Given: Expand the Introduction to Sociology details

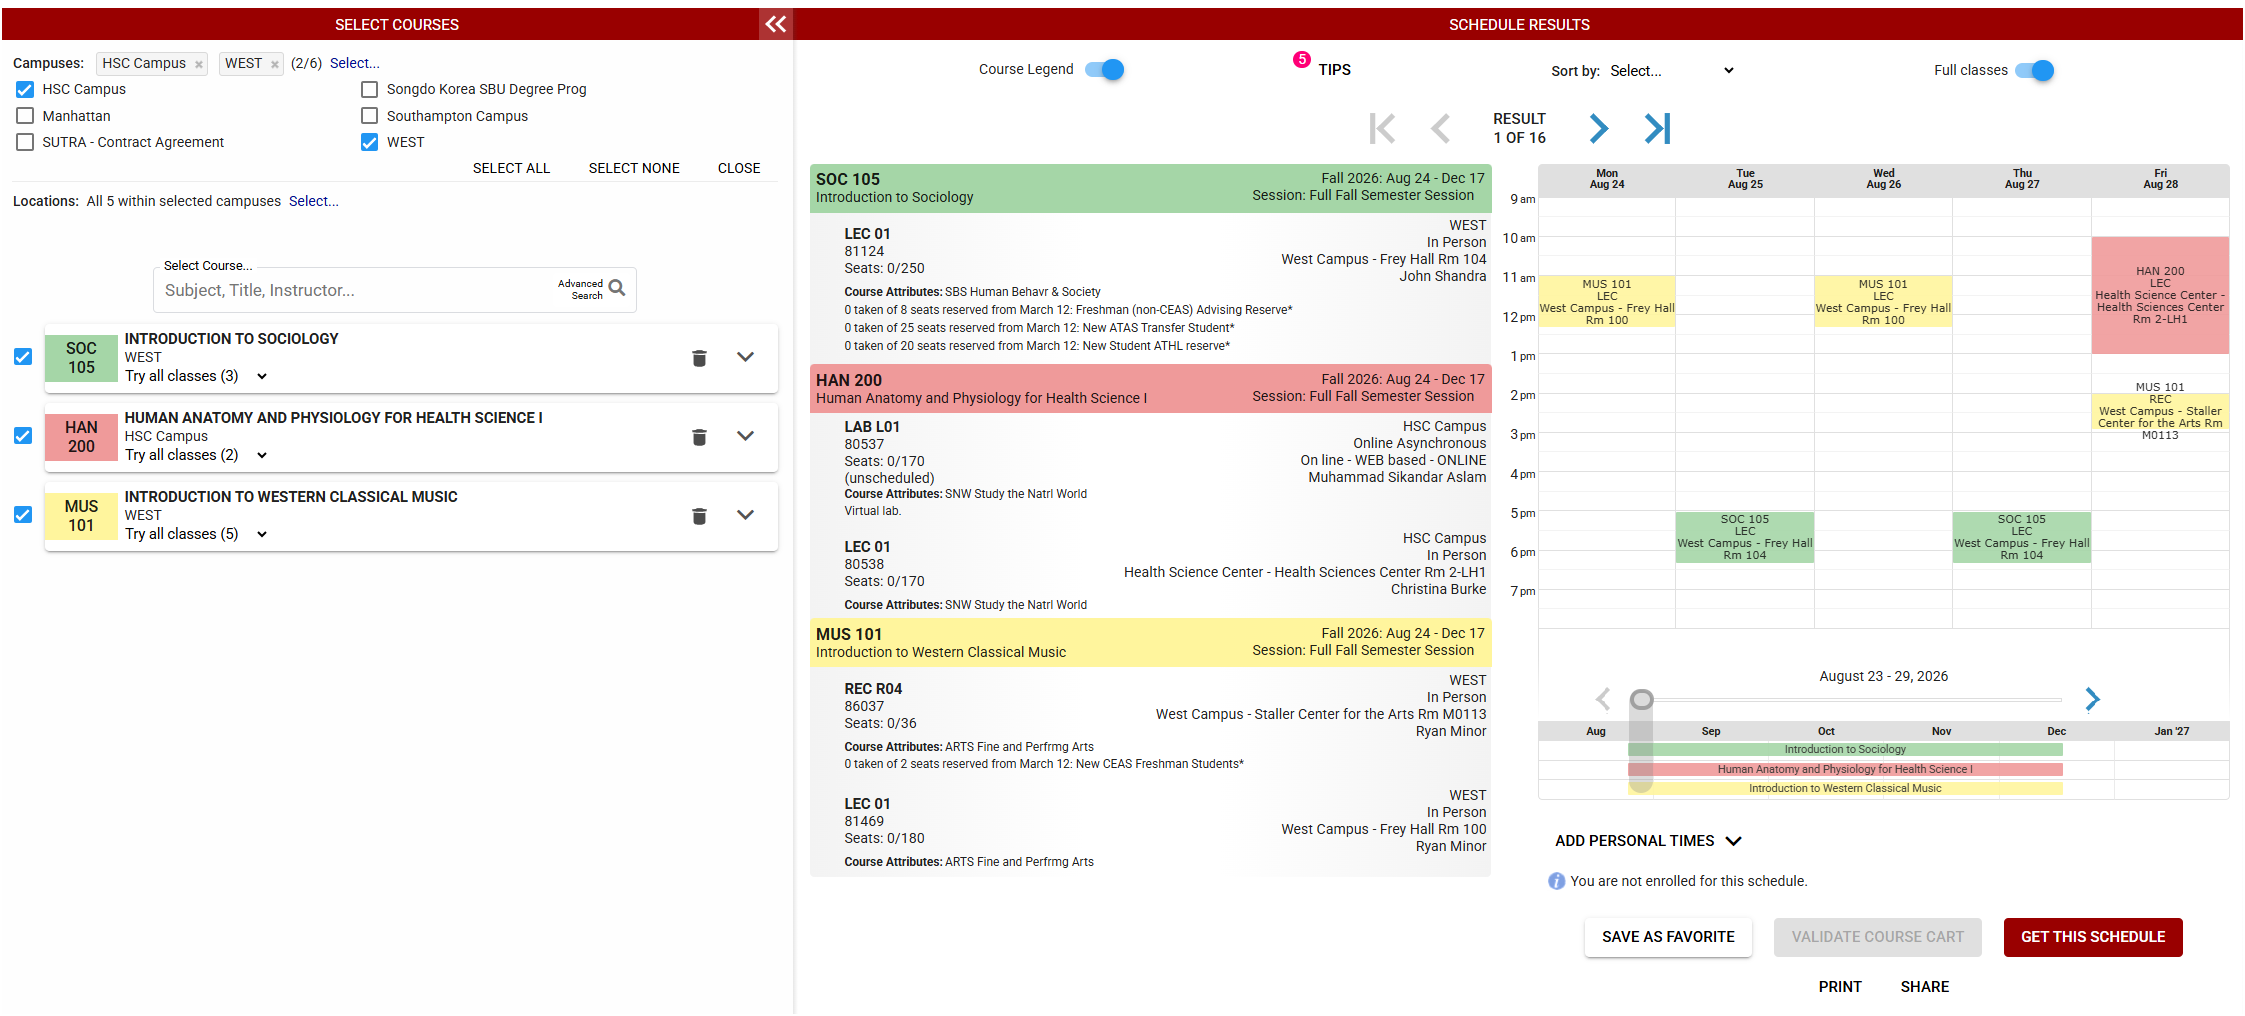Looking at the screenshot, I should pos(745,357).
